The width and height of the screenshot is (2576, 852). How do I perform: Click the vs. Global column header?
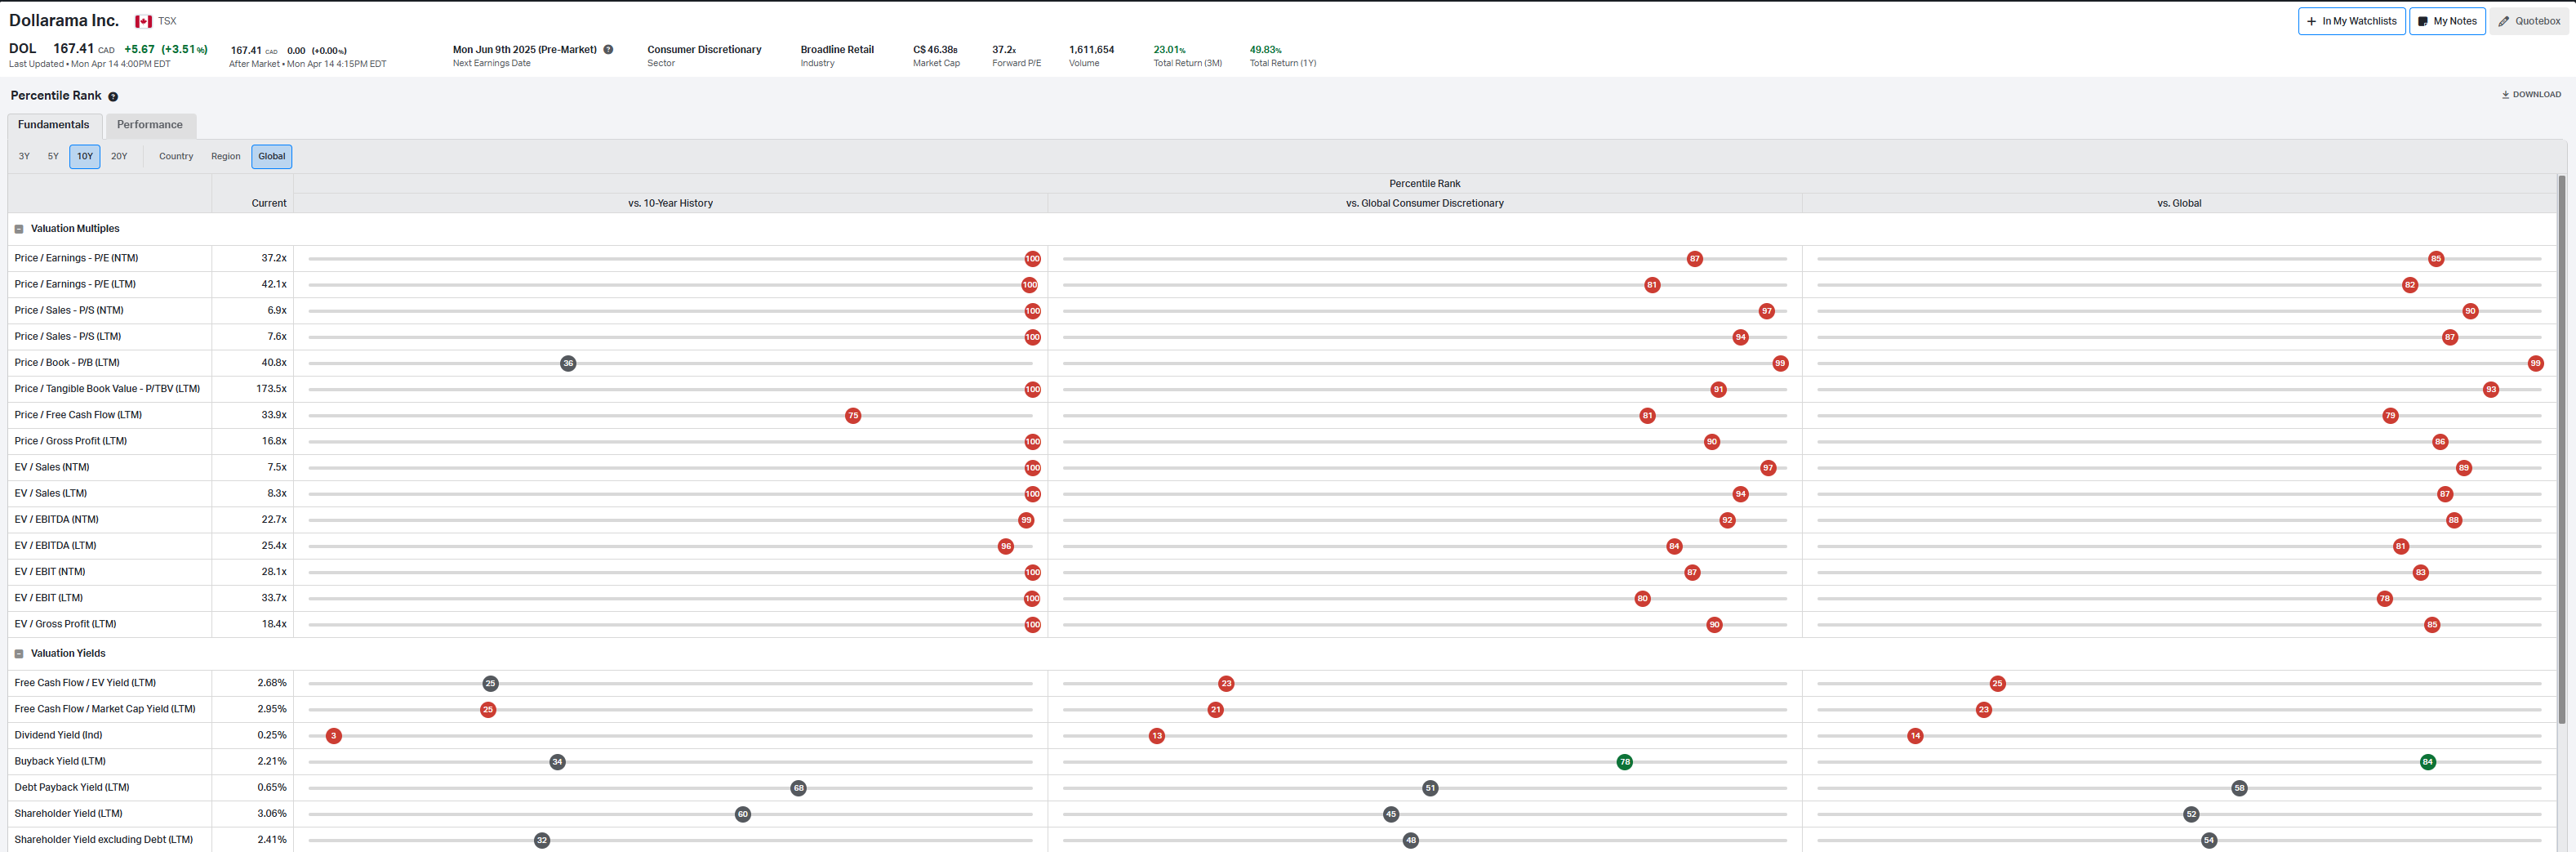point(2179,204)
